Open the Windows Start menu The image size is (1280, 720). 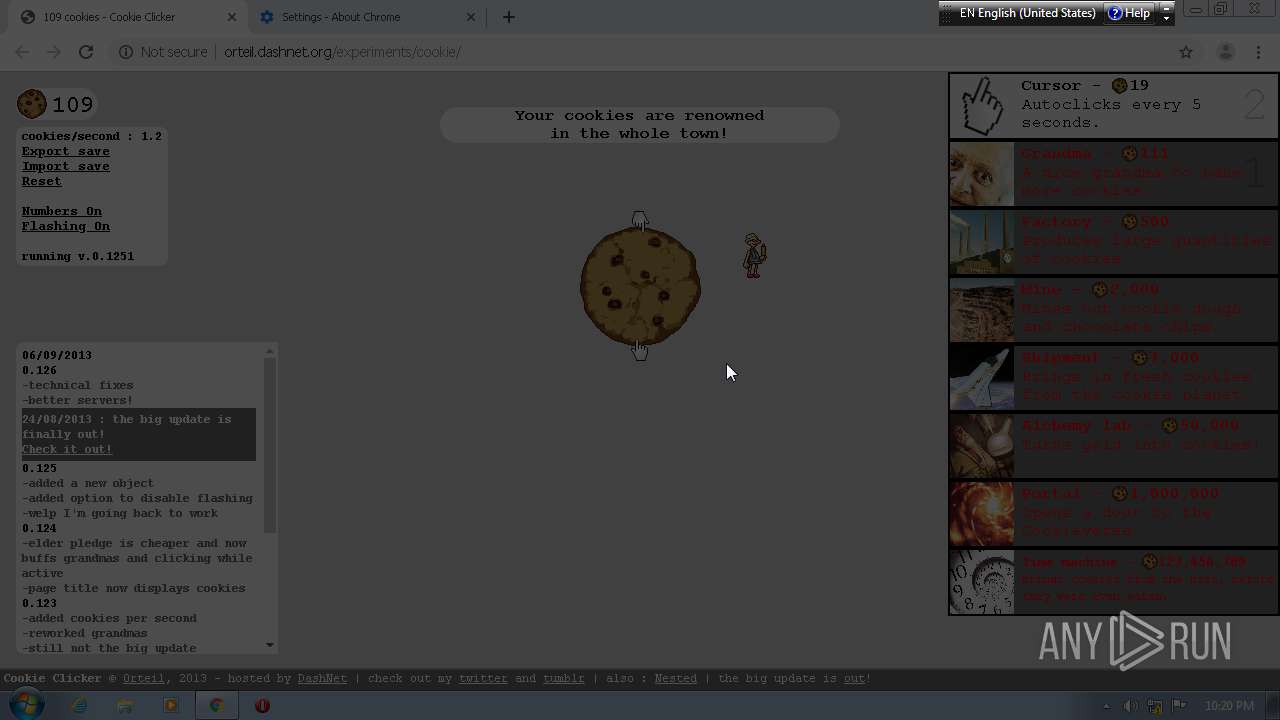click(27, 705)
